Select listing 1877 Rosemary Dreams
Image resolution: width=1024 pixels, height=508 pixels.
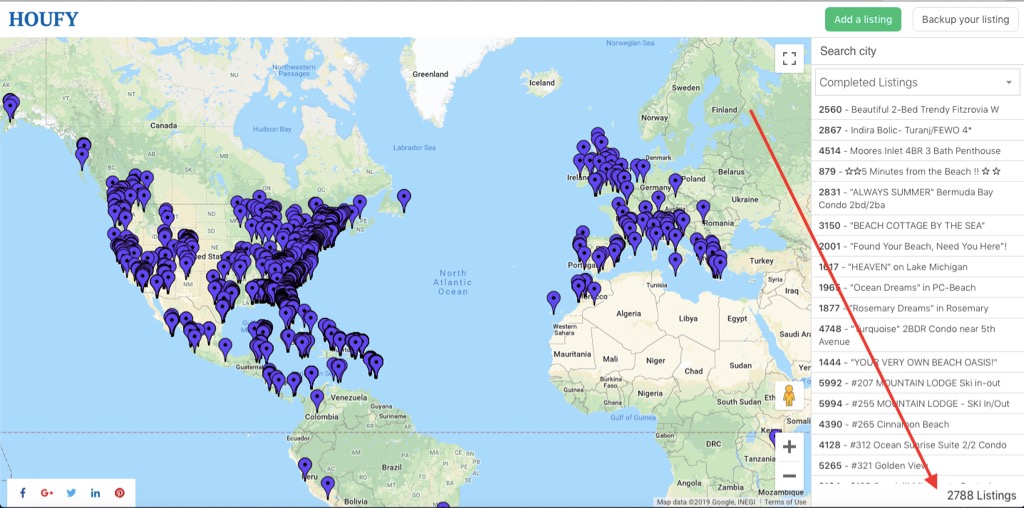coord(918,308)
